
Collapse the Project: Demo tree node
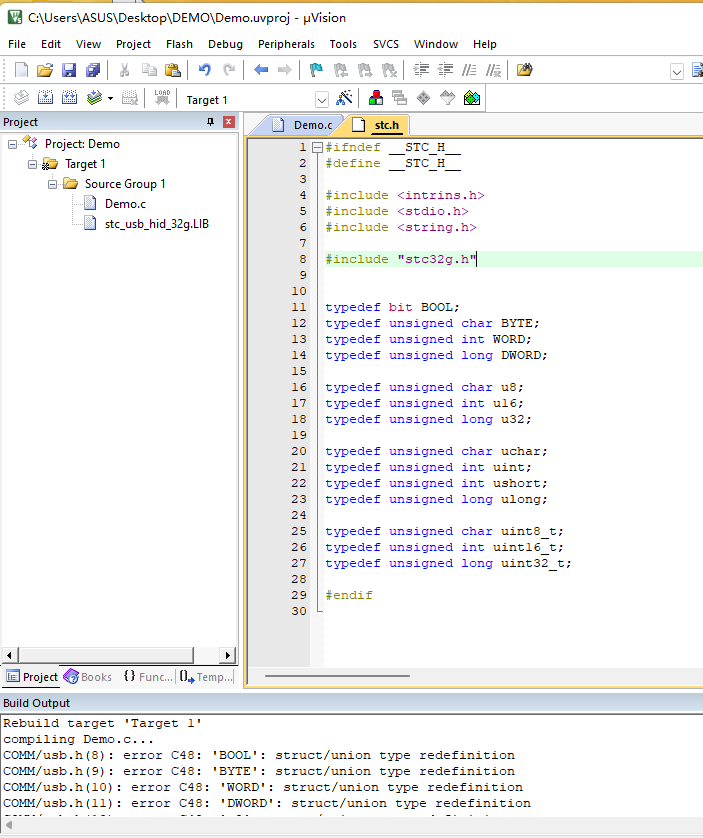click(x=13, y=144)
